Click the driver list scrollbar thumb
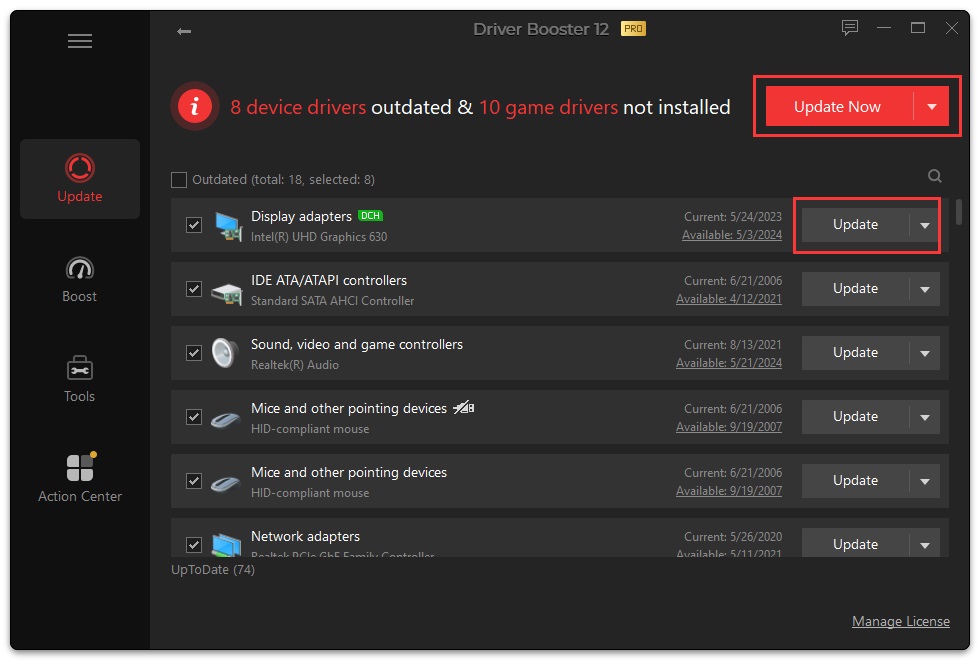This screenshot has width=980, height=660. (x=958, y=212)
